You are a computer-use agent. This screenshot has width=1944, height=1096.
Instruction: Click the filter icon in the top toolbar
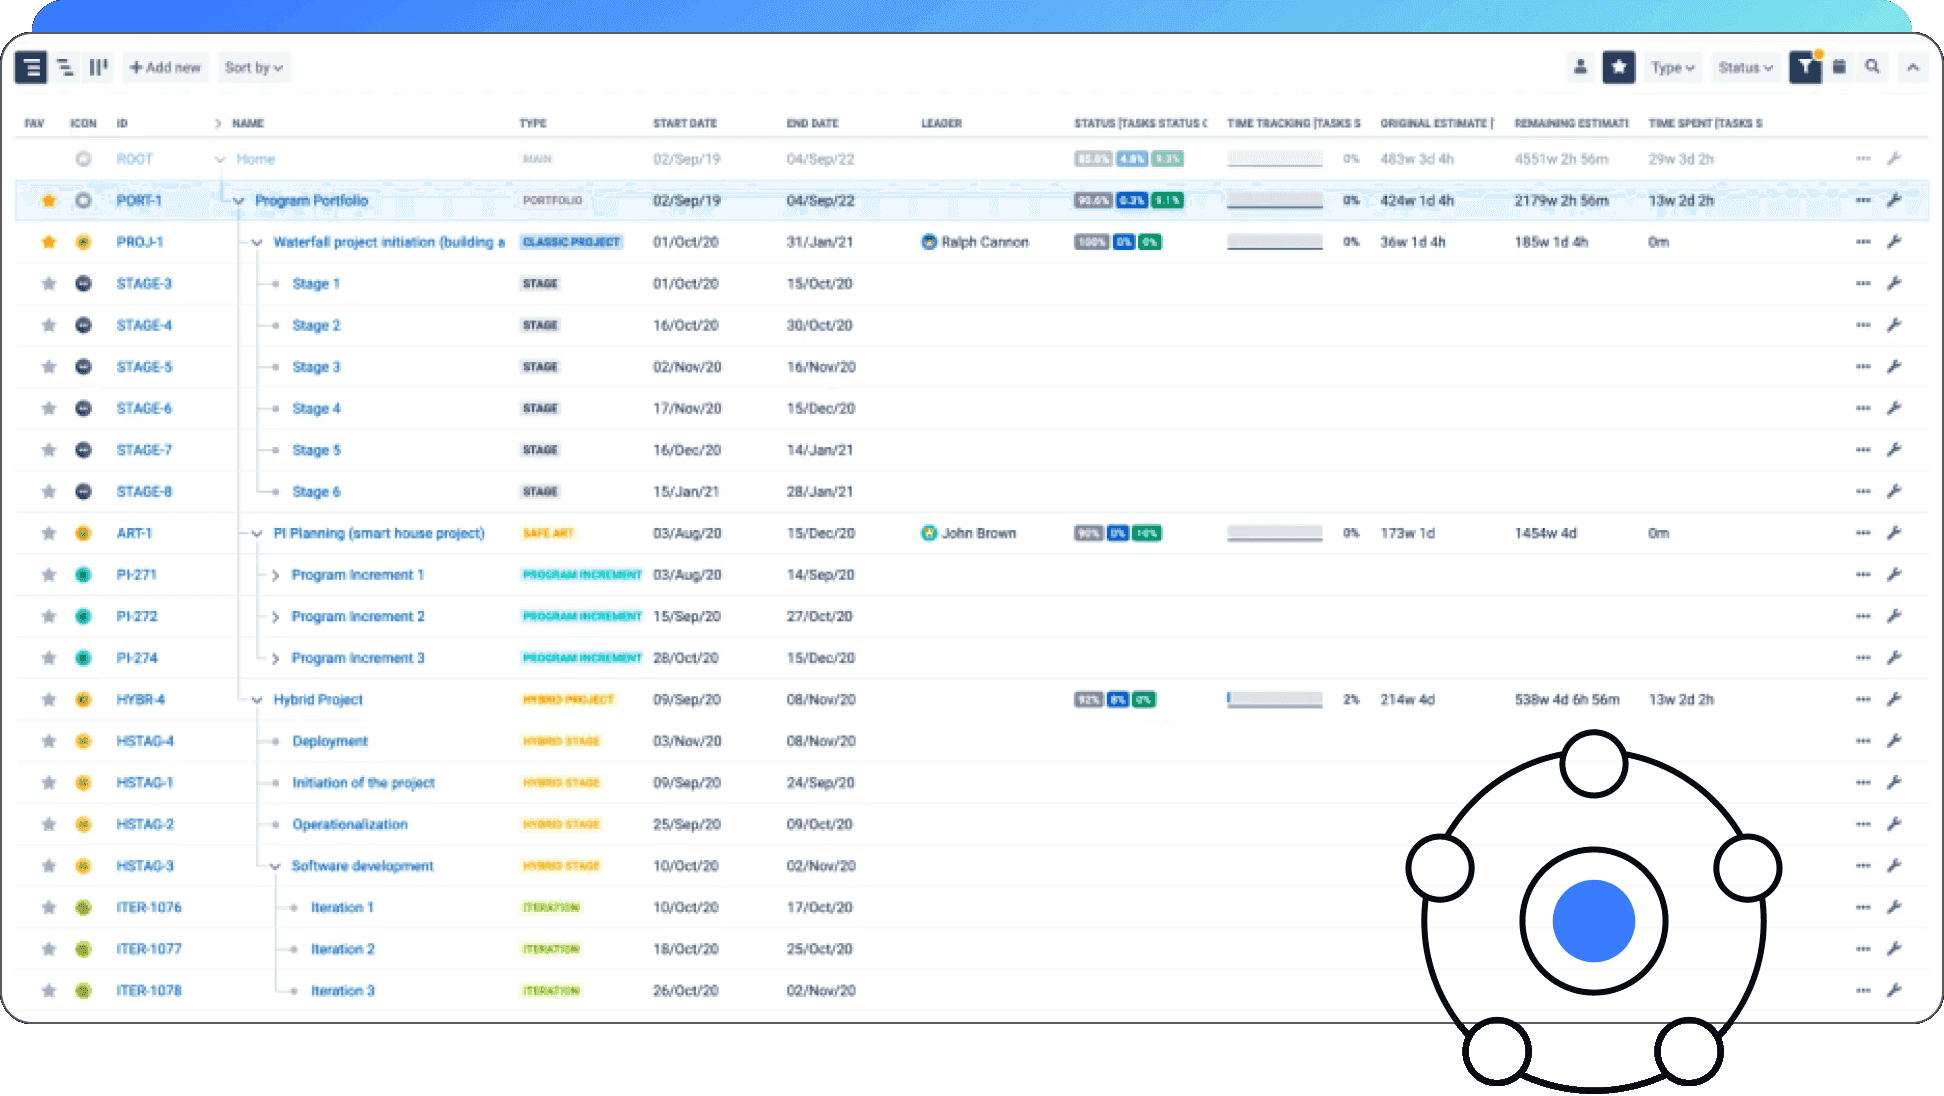pyautogui.click(x=1805, y=67)
